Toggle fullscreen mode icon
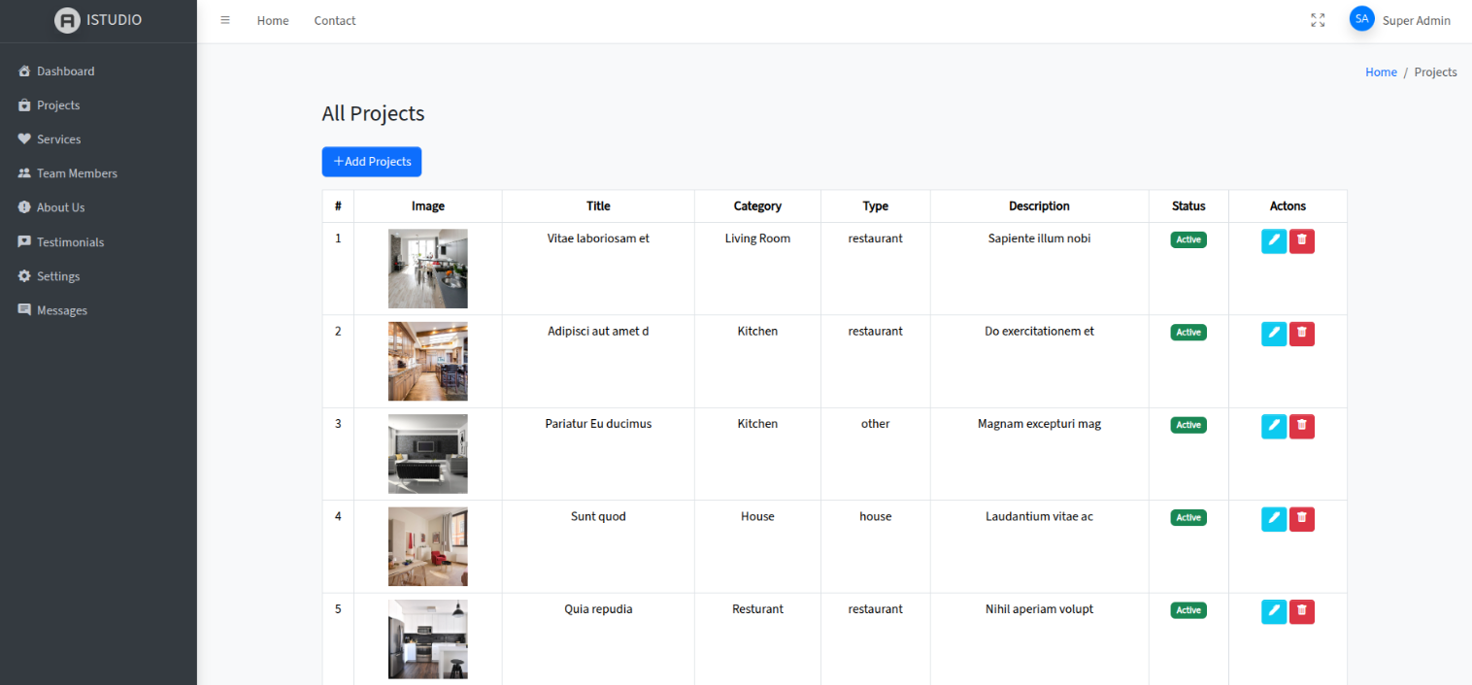 pos(1317,20)
